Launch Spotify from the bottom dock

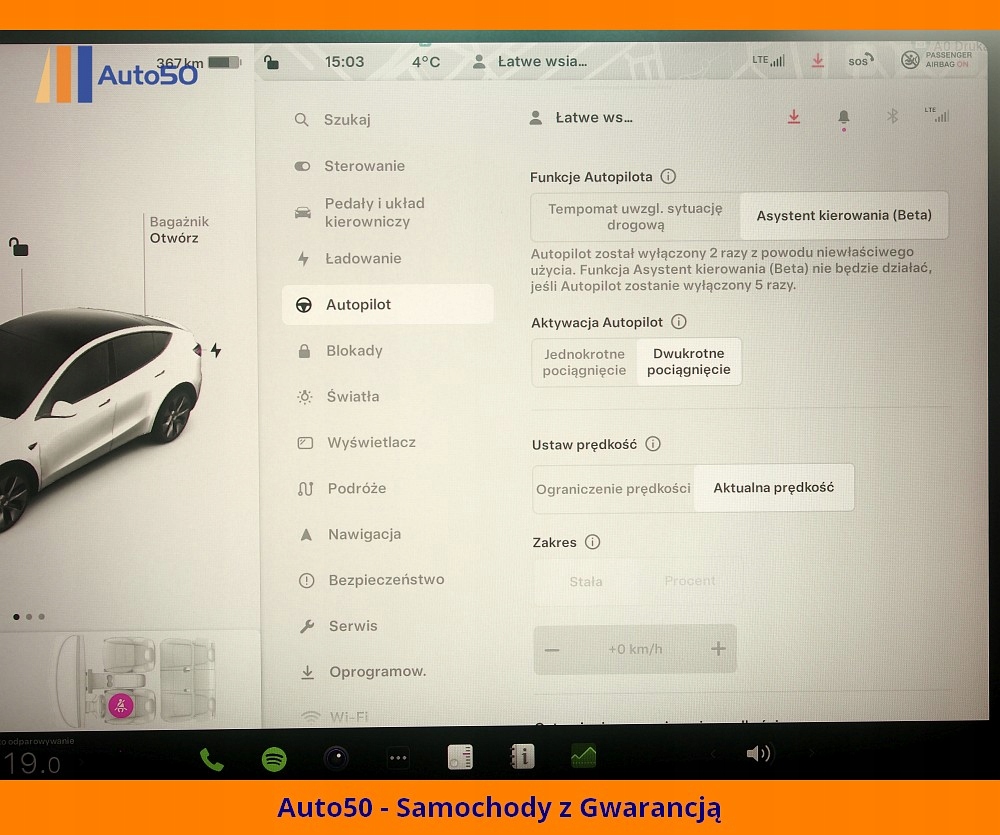[274, 759]
